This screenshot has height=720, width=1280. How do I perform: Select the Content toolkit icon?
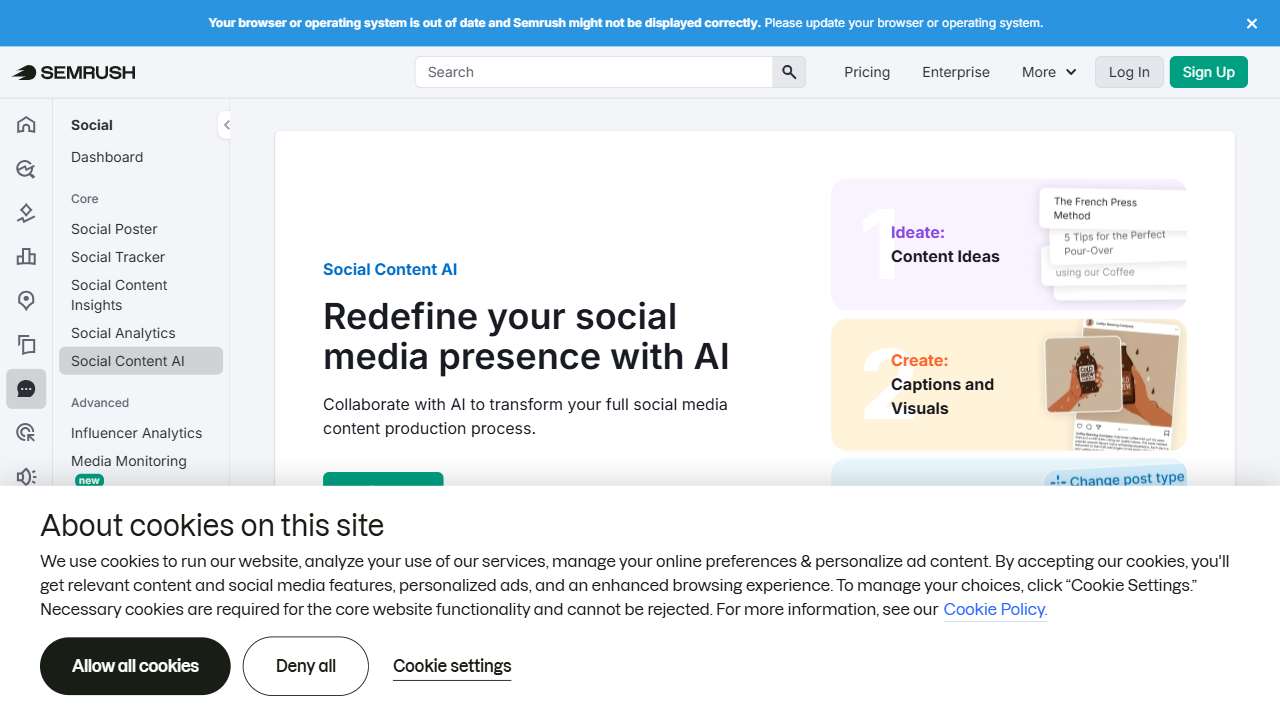[25, 345]
